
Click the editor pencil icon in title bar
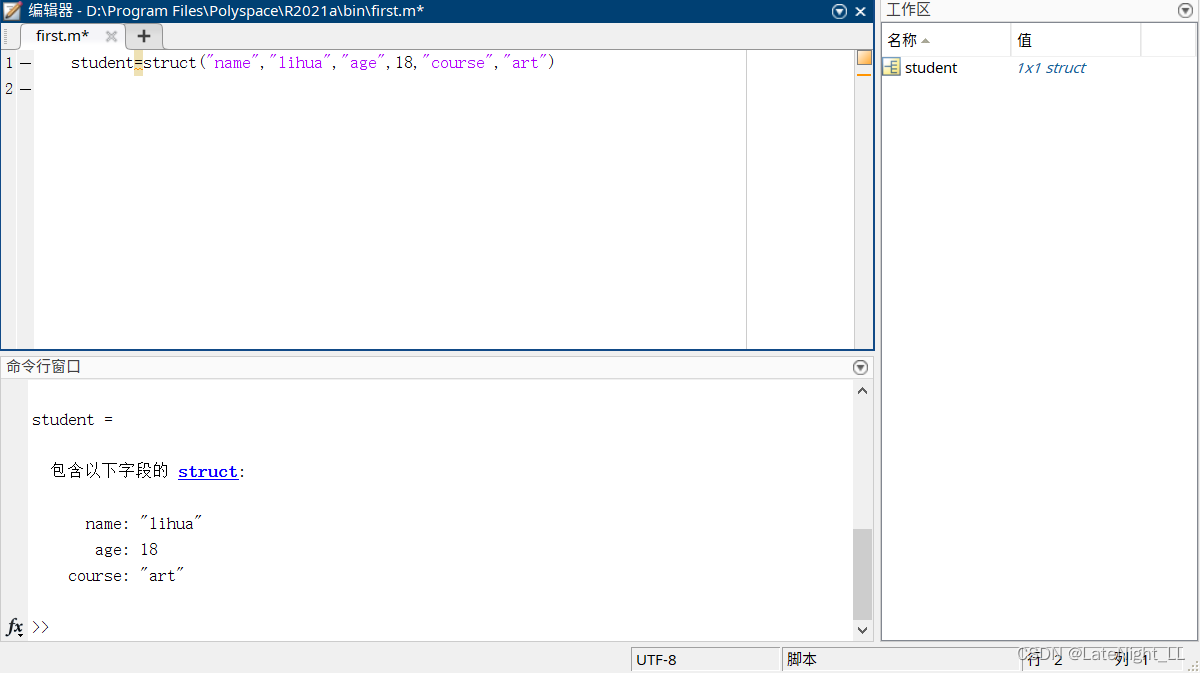[x=12, y=11]
